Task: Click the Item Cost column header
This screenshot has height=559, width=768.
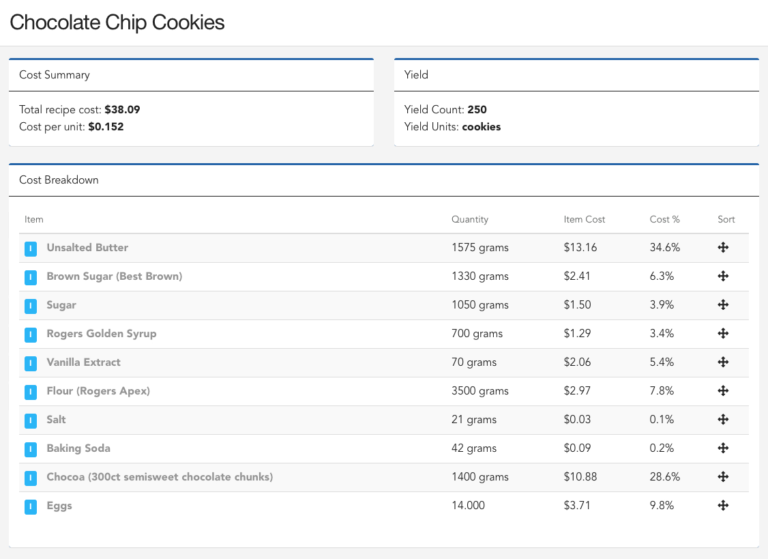Action: pyautogui.click(x=584, y=219)
